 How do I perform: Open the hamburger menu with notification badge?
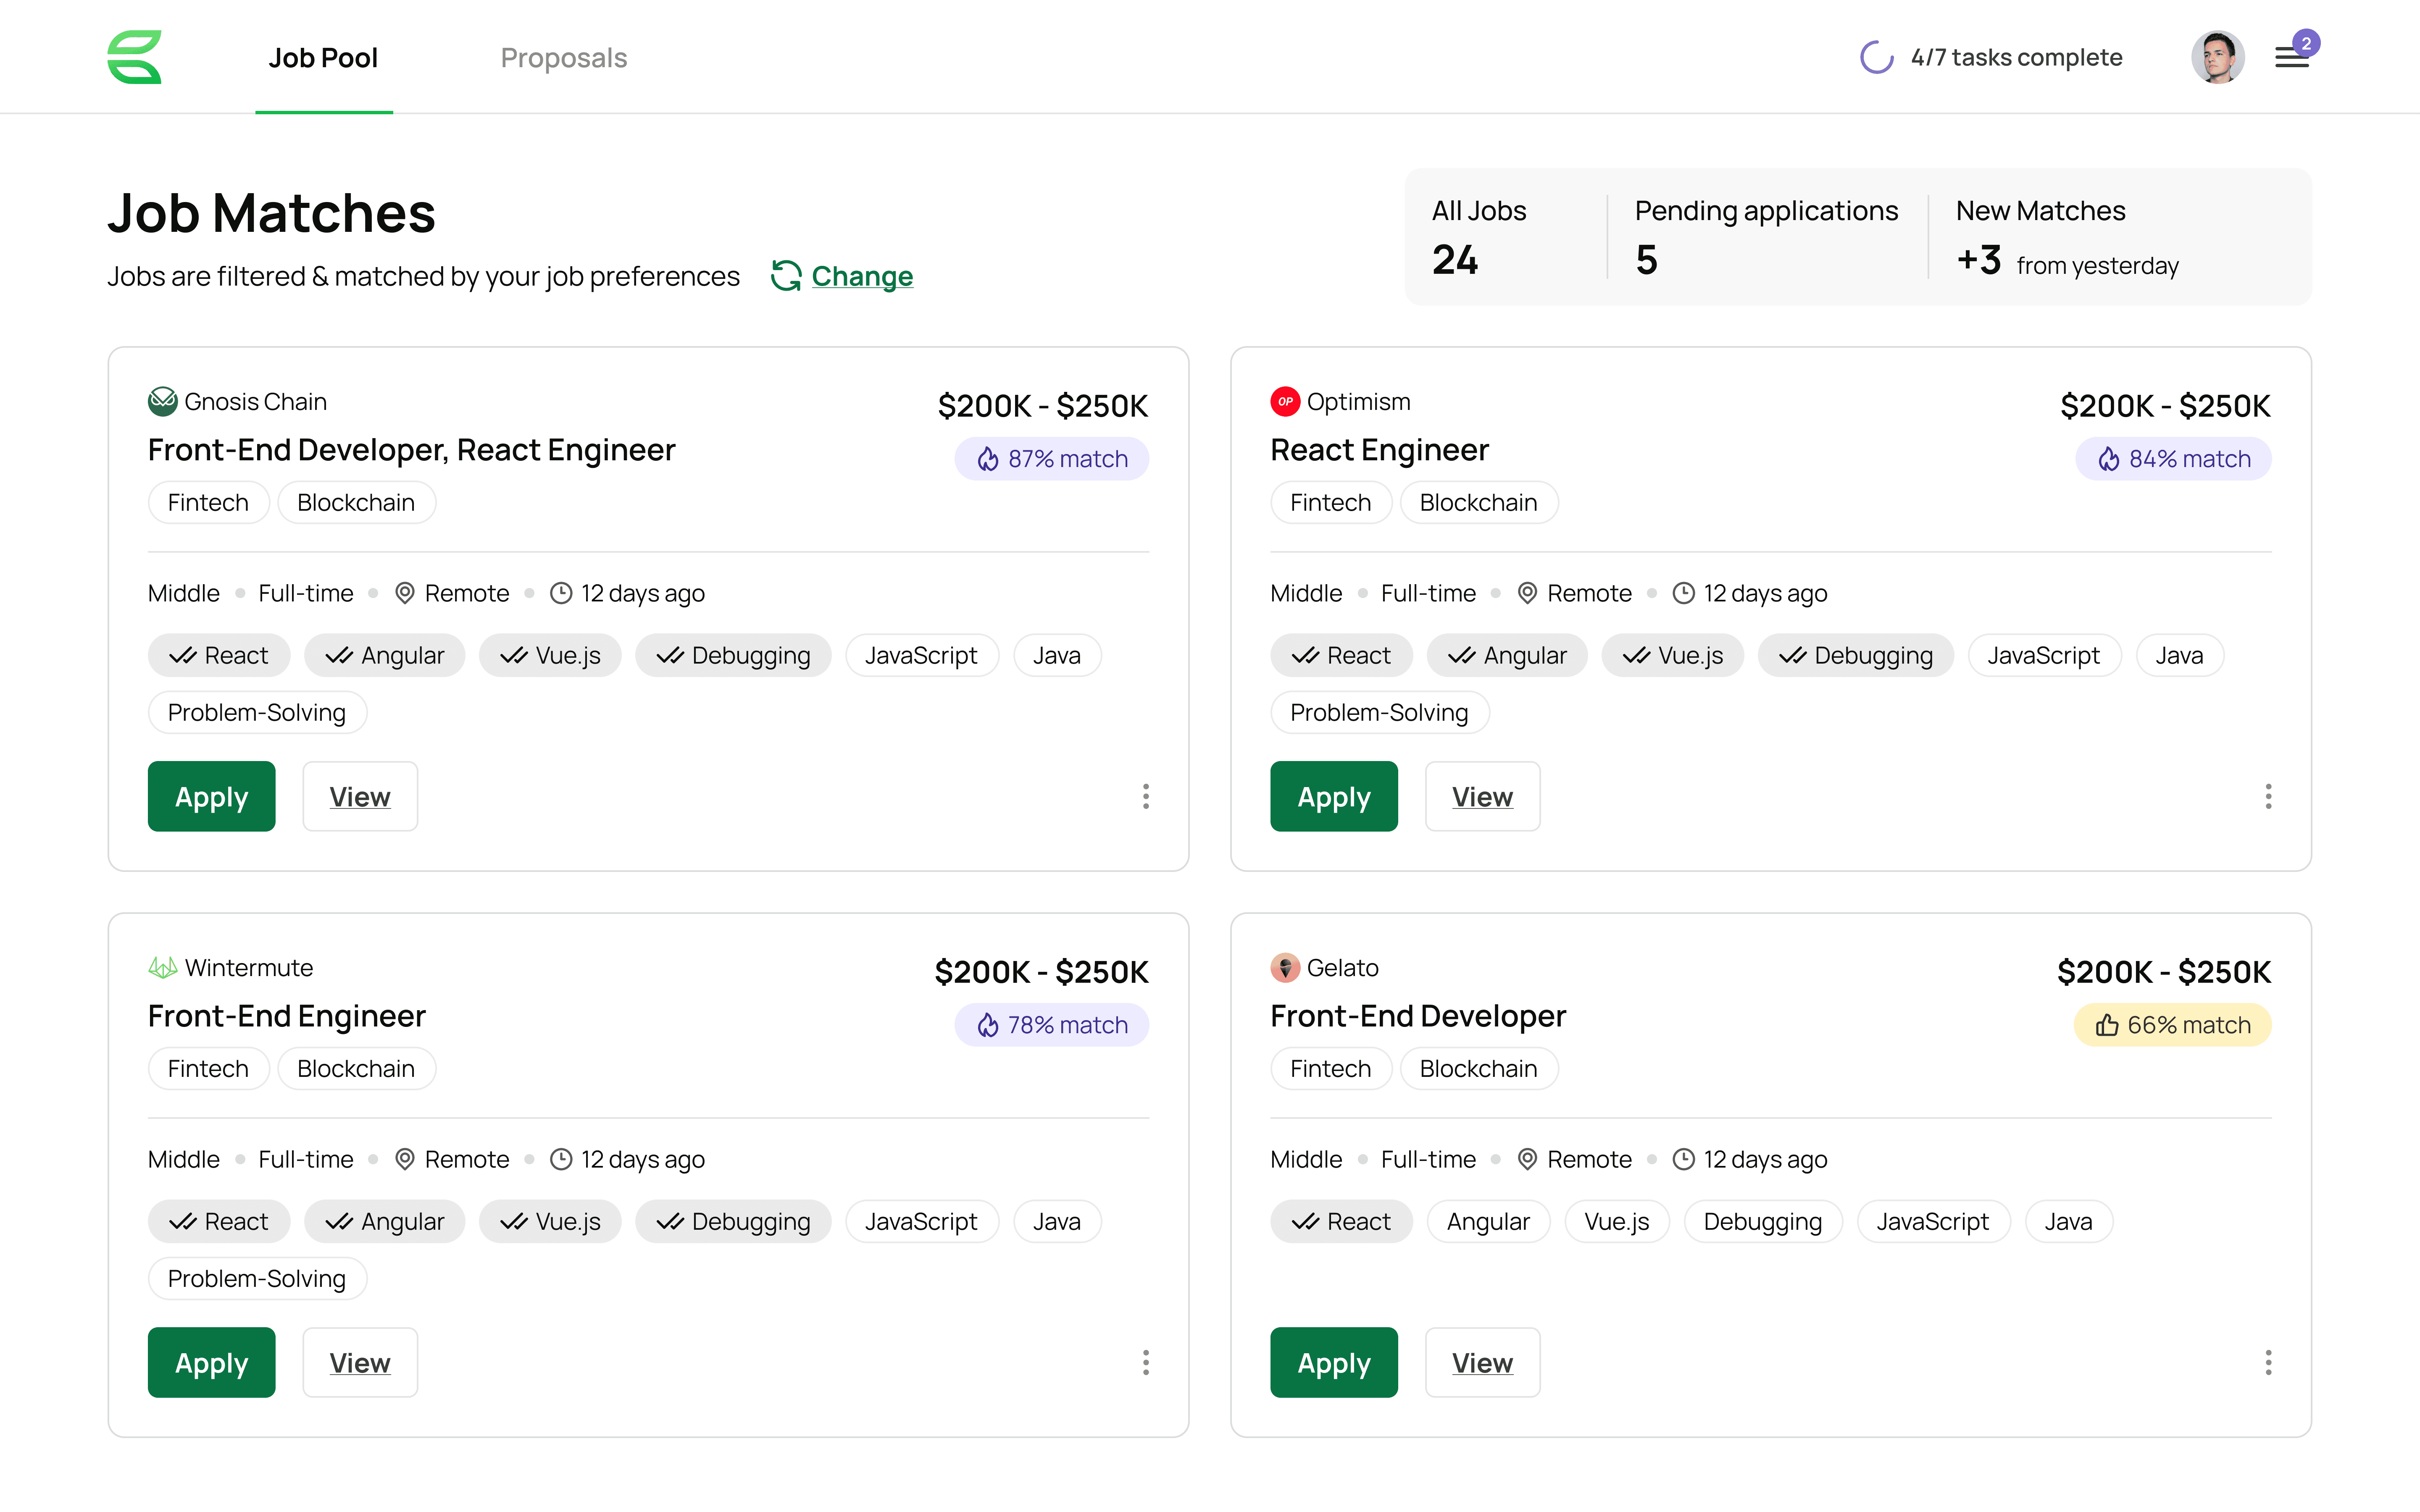tap(2291, 57)
